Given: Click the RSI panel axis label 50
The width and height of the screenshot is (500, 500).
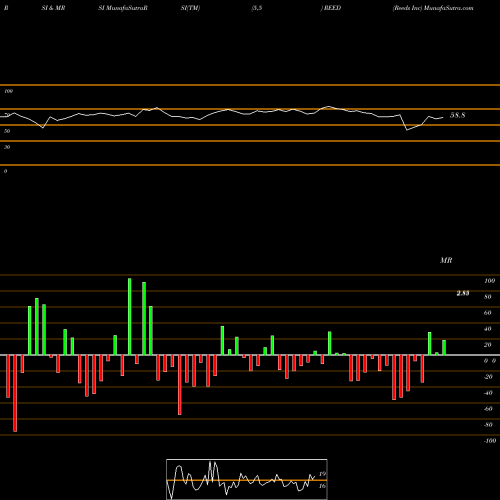Looking at the screenshot, I should tap(7, 131).
